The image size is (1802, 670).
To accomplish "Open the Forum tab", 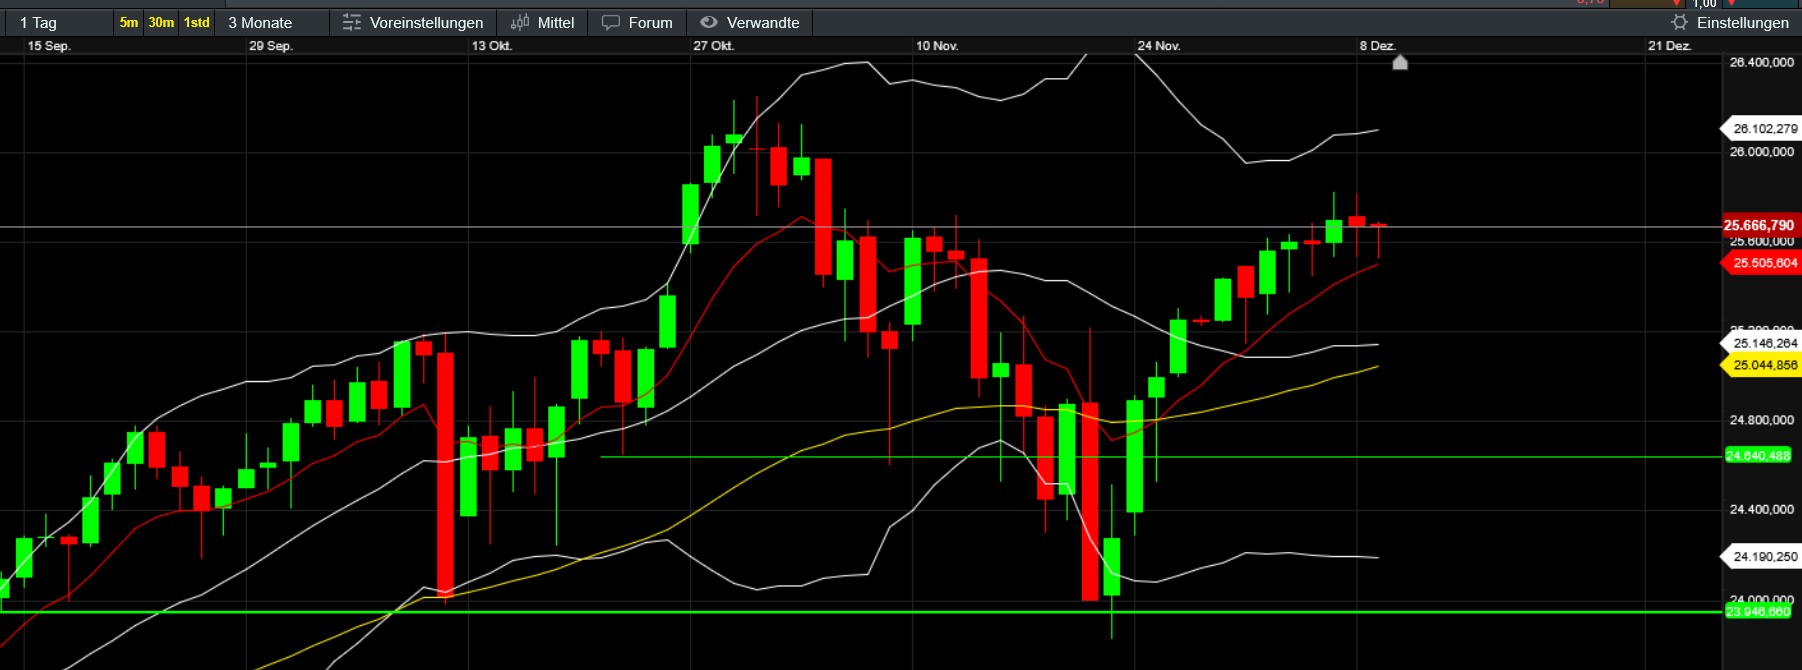I will (638, 22).
